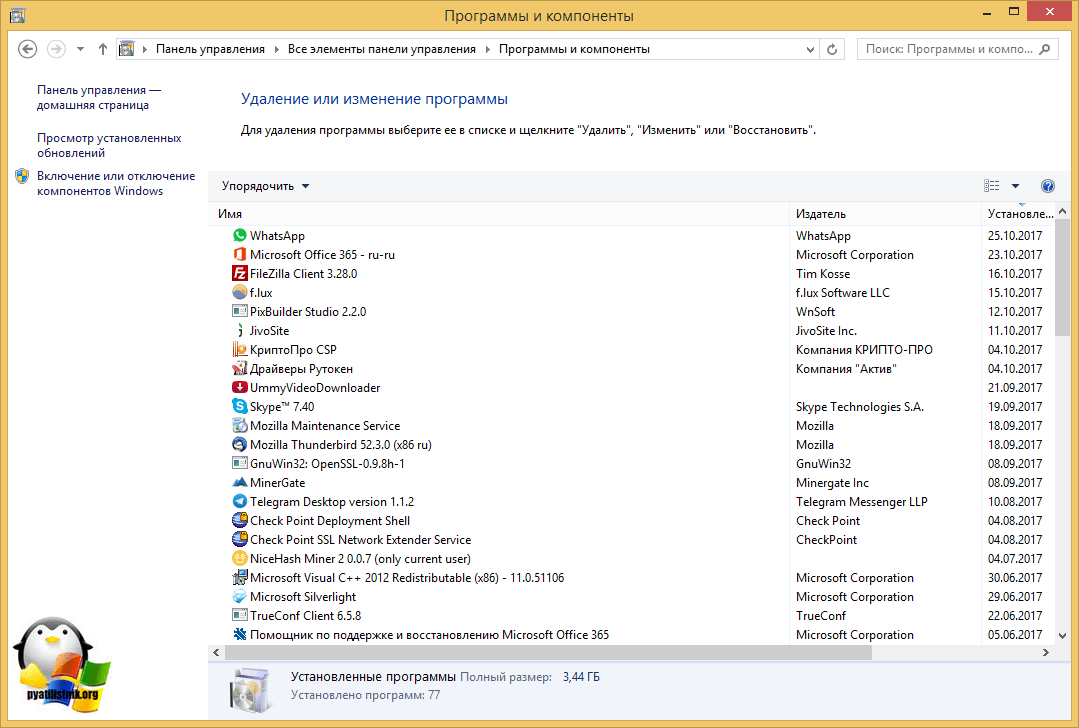Select the Telegram Desktop icon

click(x=239, y=502)
